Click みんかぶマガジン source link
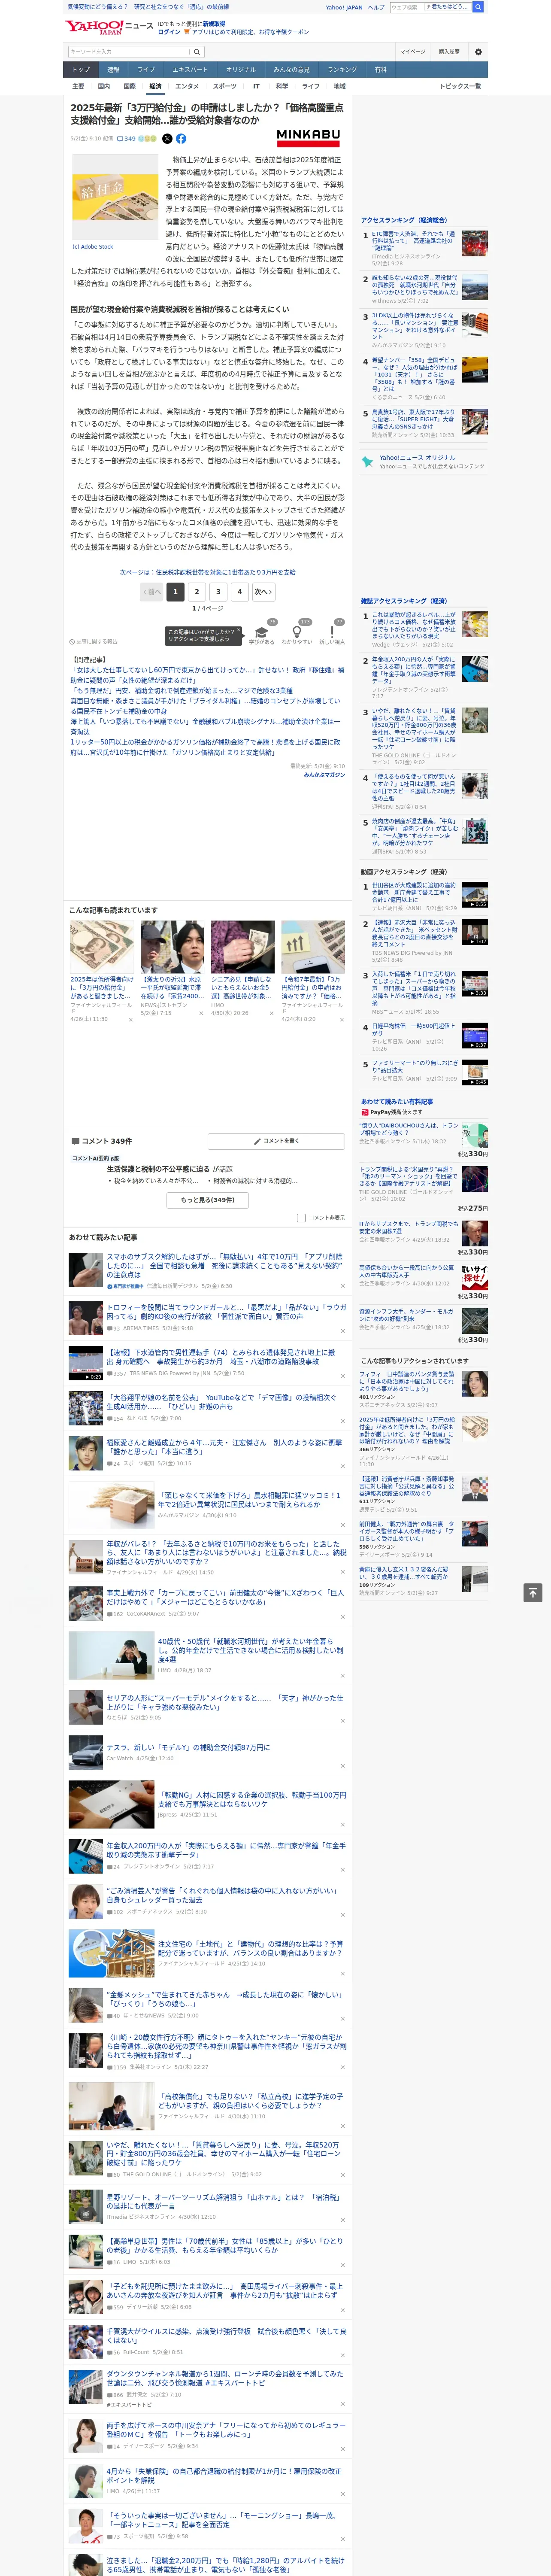This screenshot has width=551, height=2576. (324, 774)
